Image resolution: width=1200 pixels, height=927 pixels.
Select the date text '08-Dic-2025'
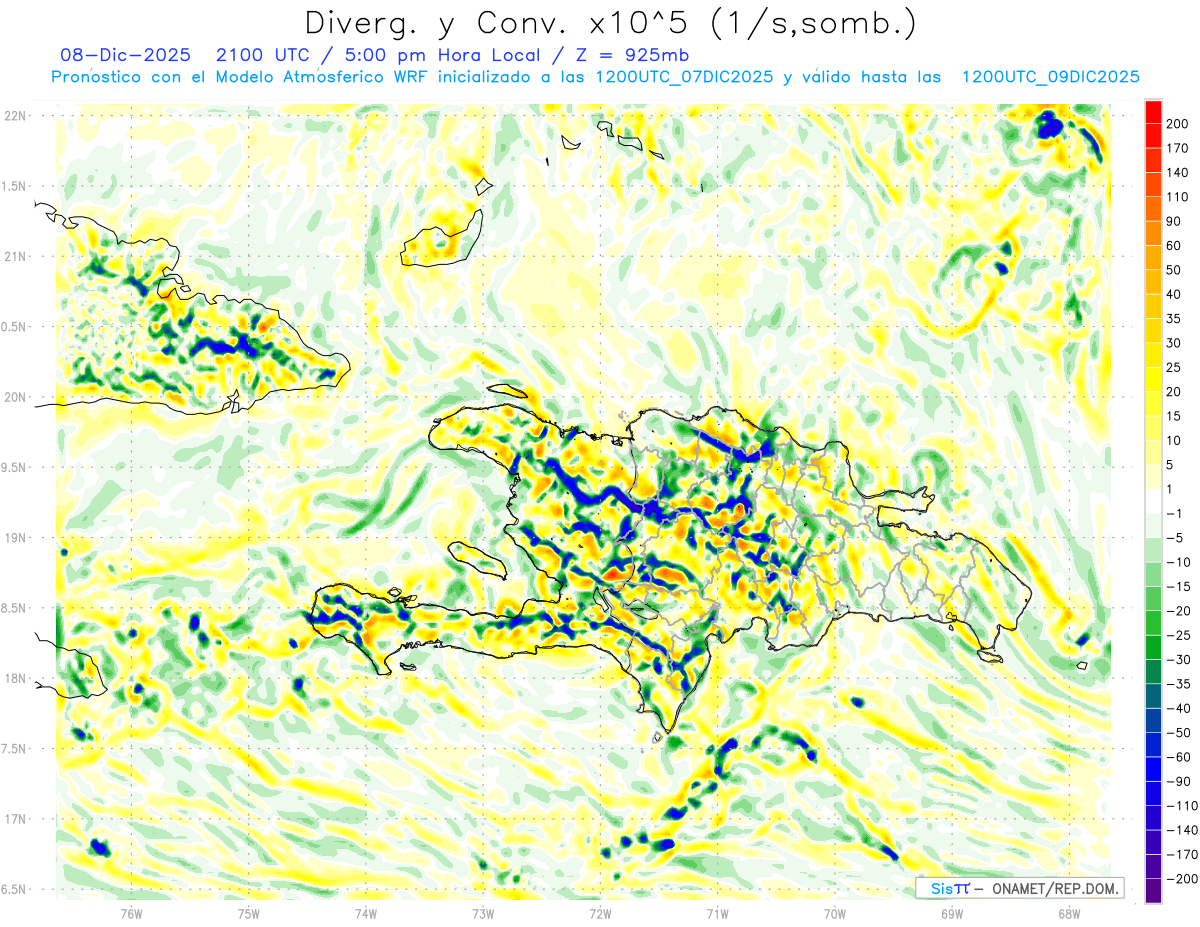(x=125, y=54)
